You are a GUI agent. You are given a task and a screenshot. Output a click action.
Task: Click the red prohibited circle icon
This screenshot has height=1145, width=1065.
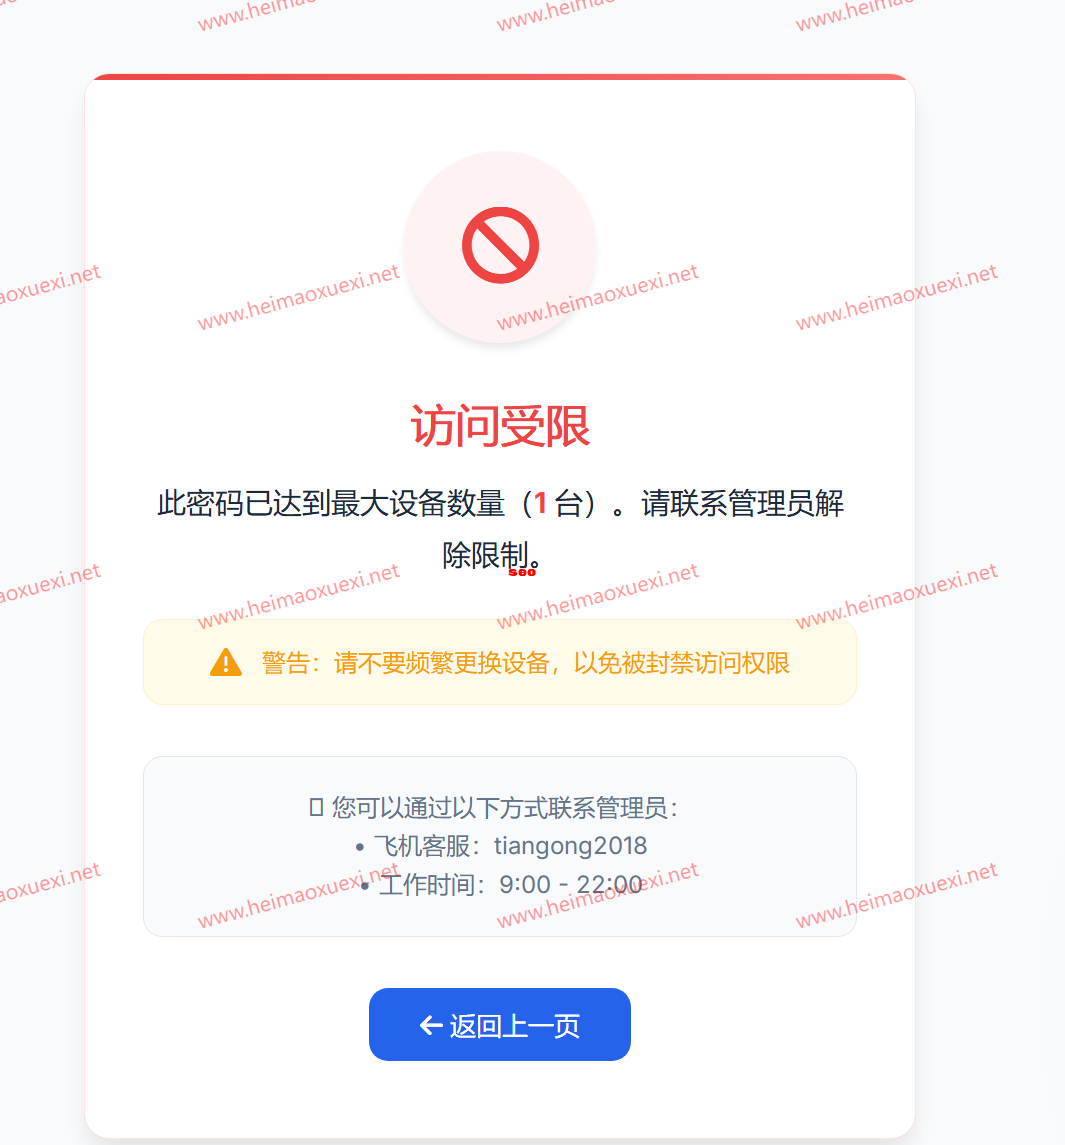pos(500,245)
